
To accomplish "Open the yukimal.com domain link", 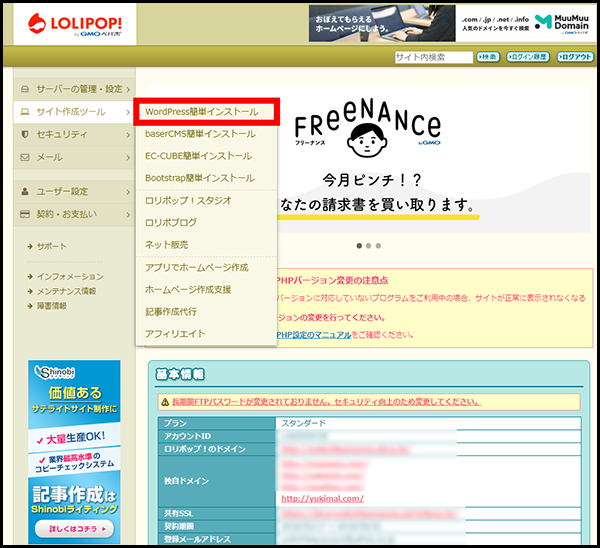I will [322, 498].
